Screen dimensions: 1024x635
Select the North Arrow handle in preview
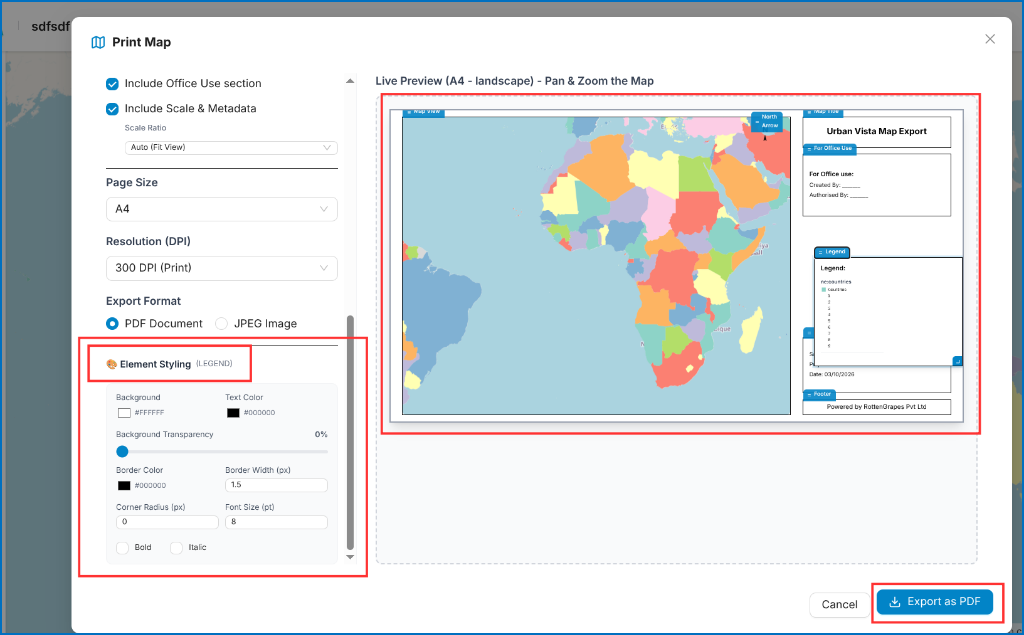pyautogui.click(x=767, y=121)
